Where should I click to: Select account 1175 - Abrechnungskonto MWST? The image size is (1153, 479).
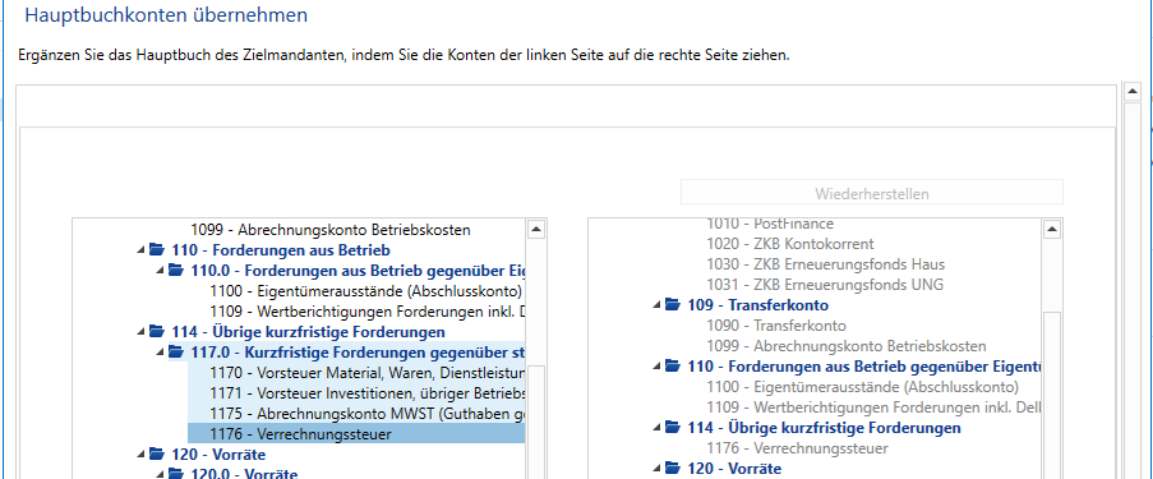pos(367,414)
